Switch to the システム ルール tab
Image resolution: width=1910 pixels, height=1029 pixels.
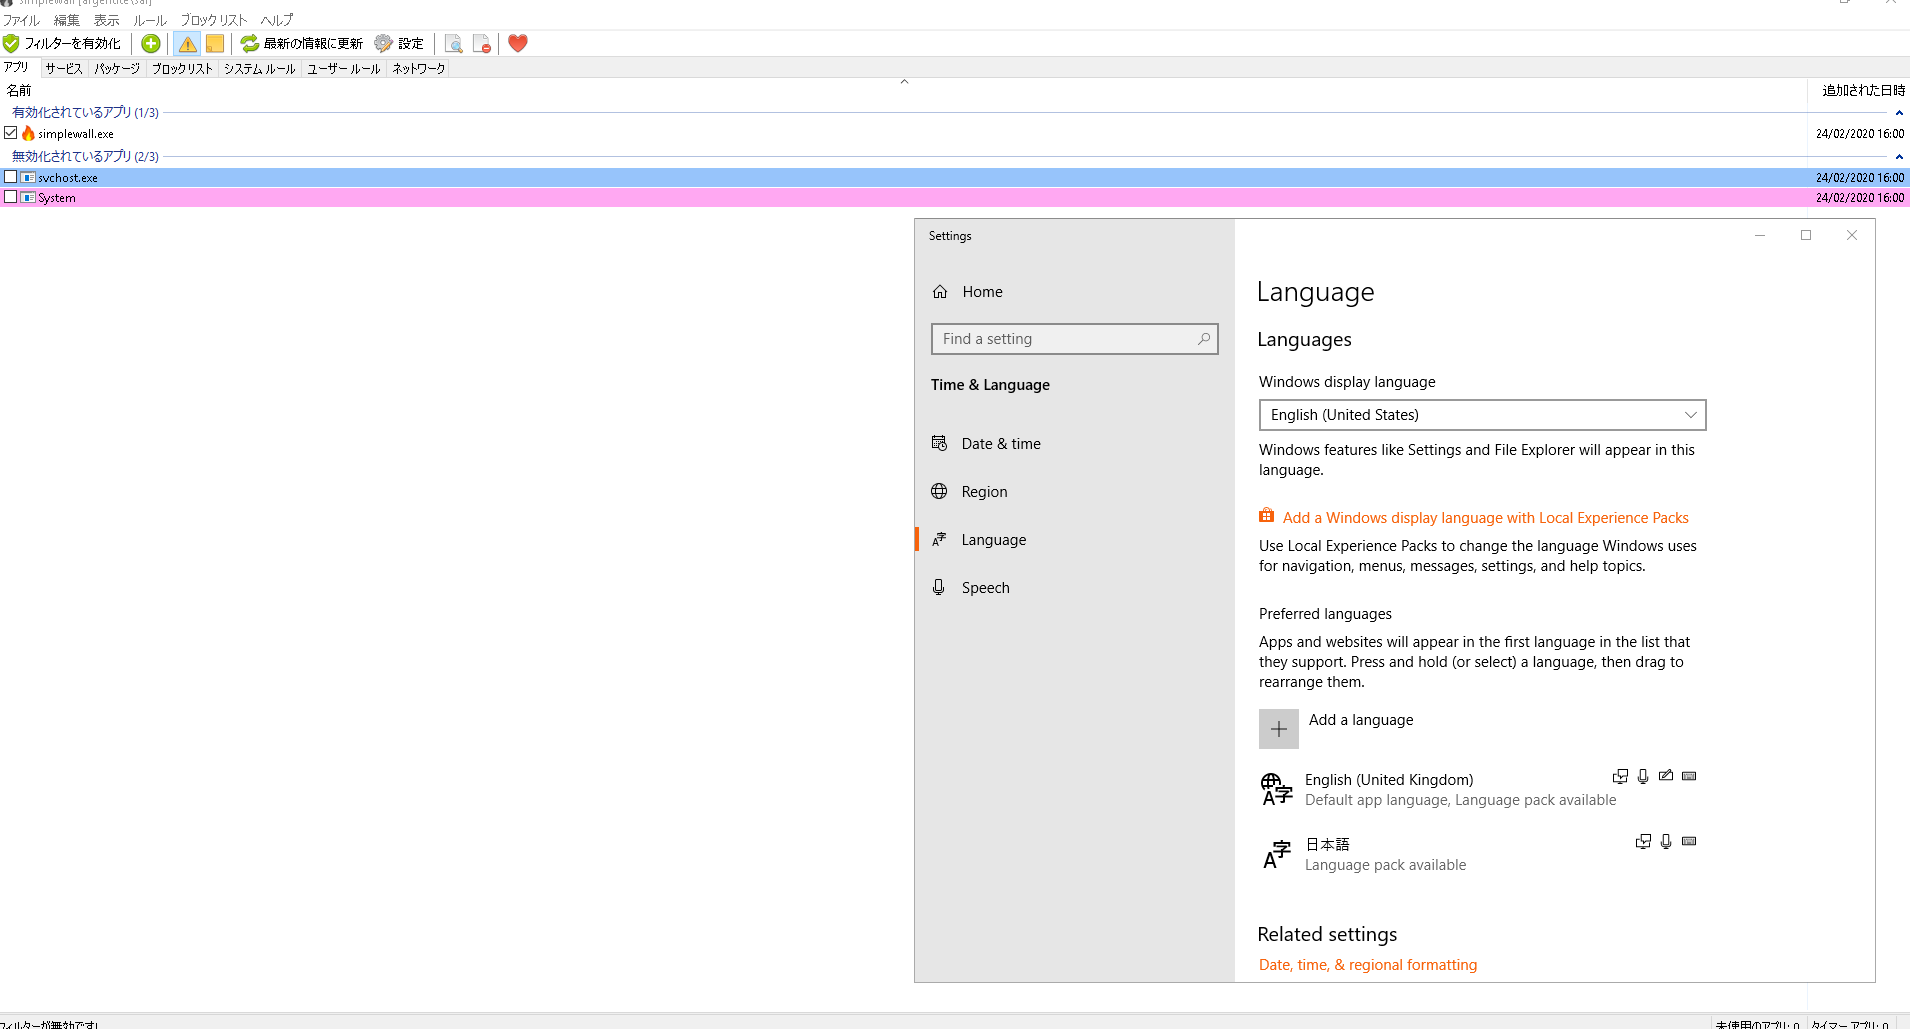[x=260, y=69]
